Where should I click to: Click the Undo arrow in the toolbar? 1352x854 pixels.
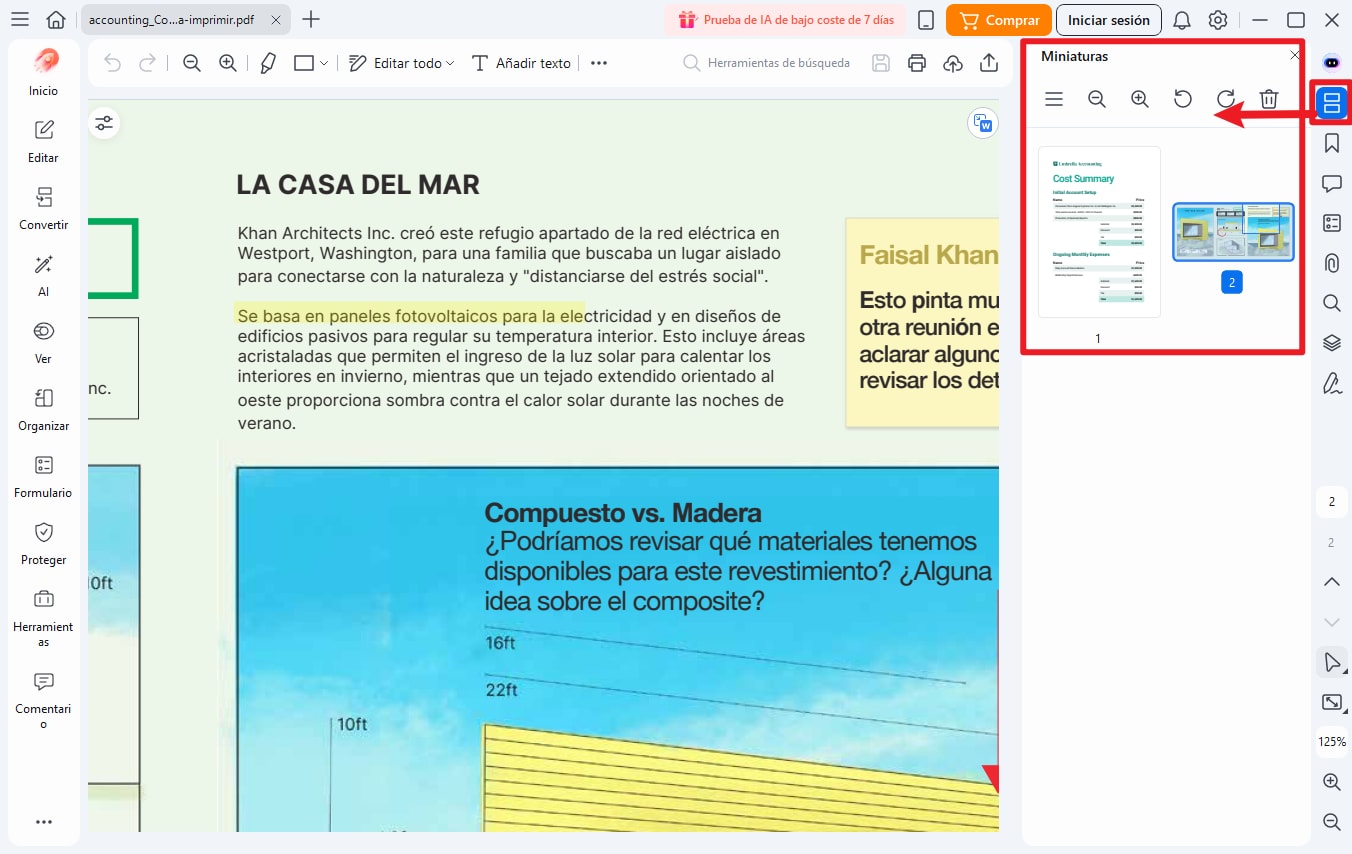(x=110, y=62)
